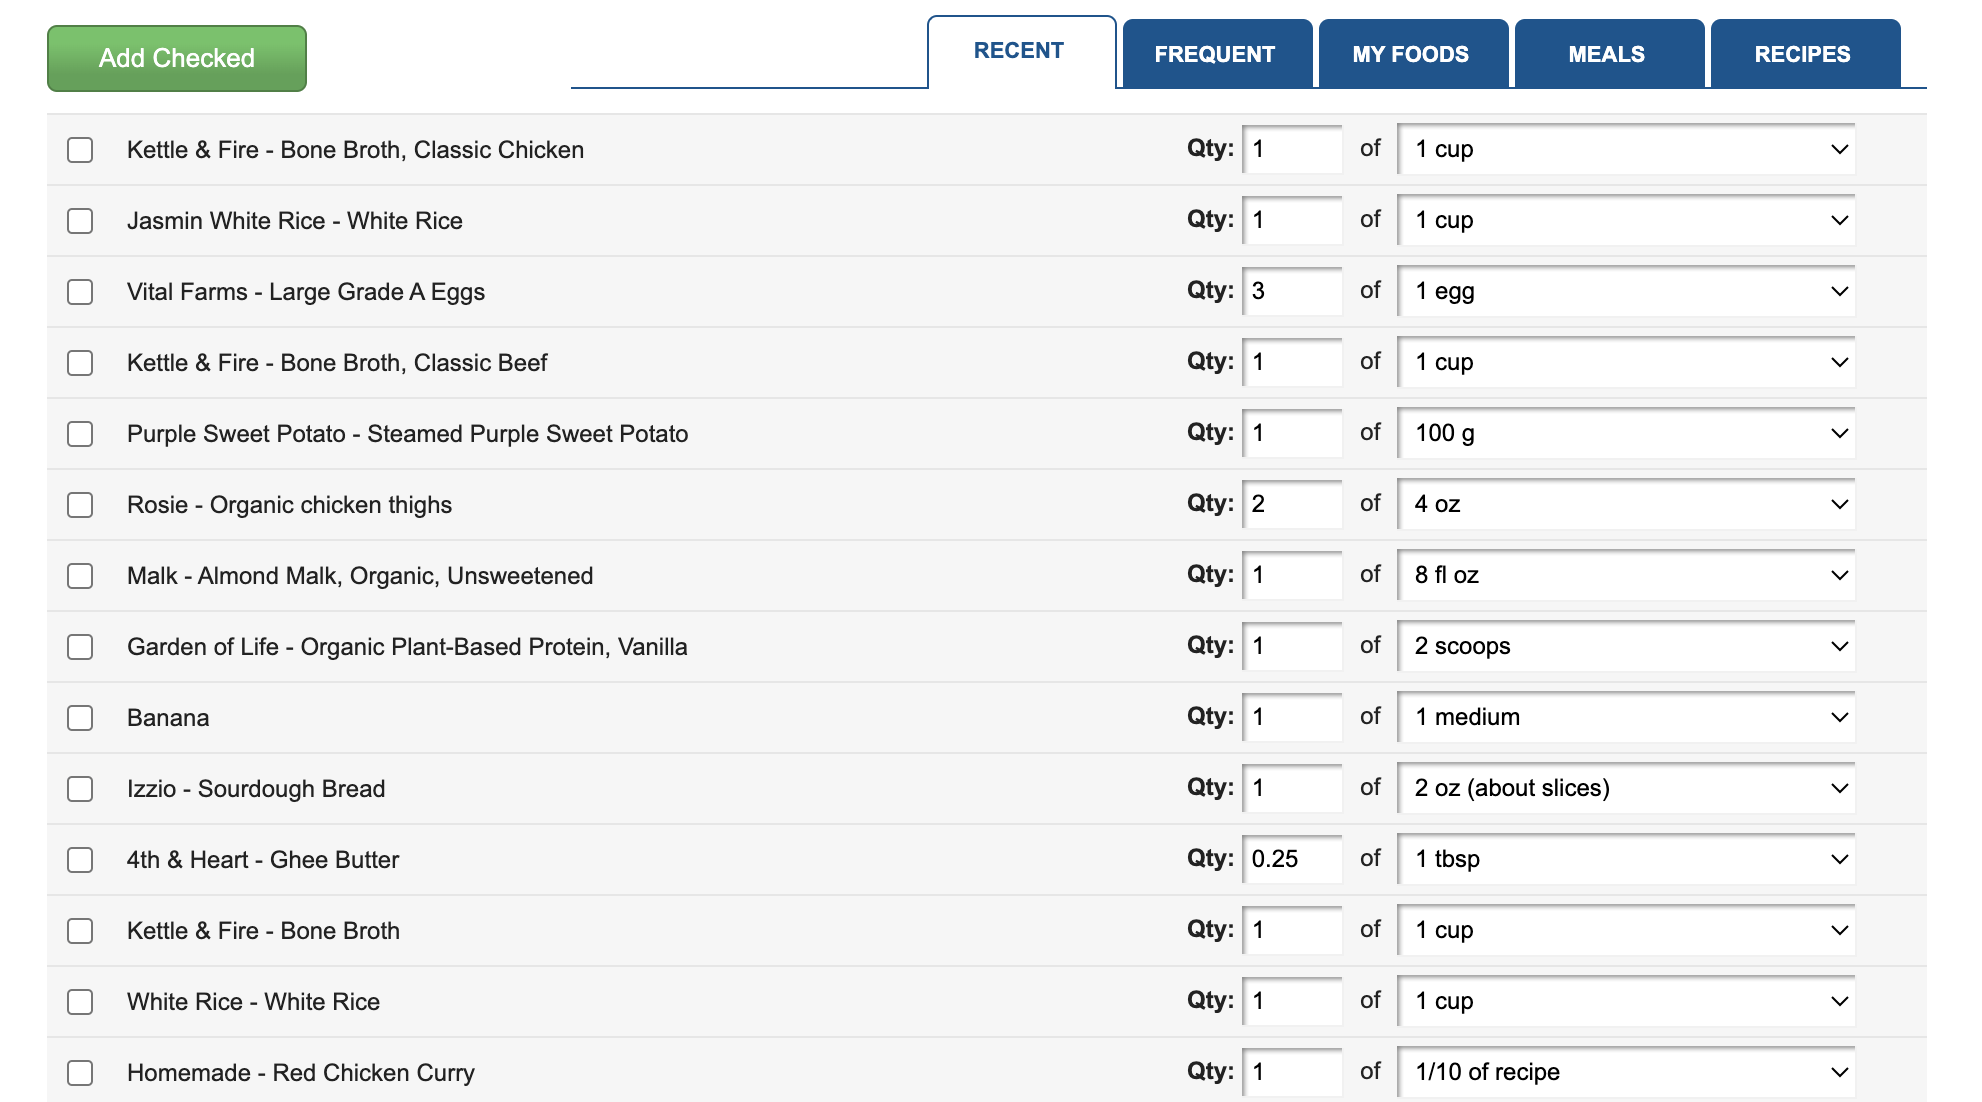Open serving dropdown for Classic Beef broth
The image size is (1982, 1102).
1626,362
